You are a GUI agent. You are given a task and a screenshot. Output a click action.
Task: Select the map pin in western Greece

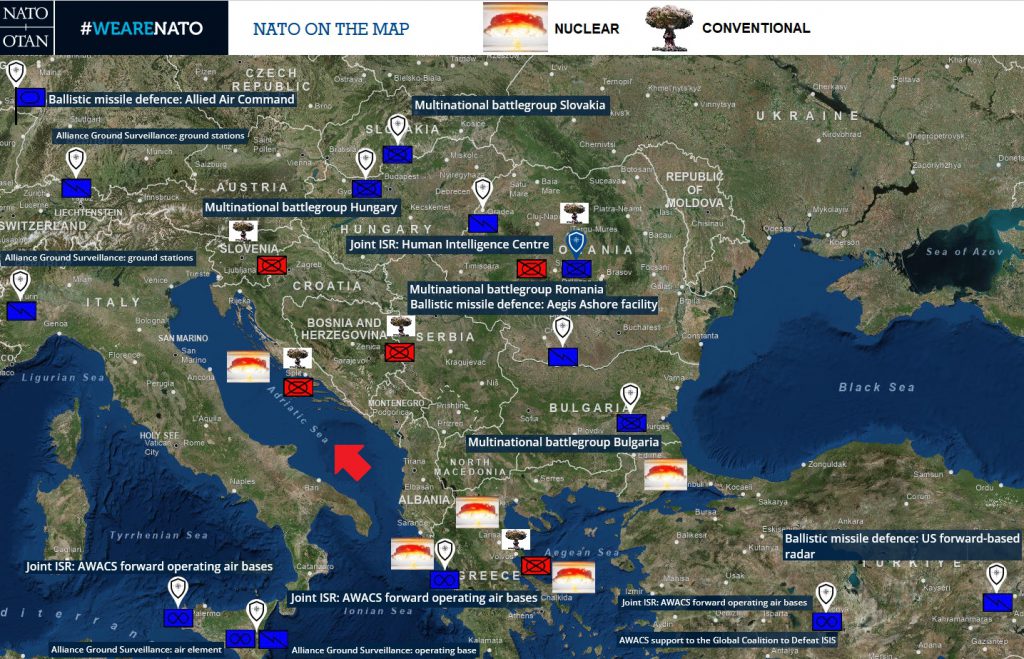click(x=445, y=553)
